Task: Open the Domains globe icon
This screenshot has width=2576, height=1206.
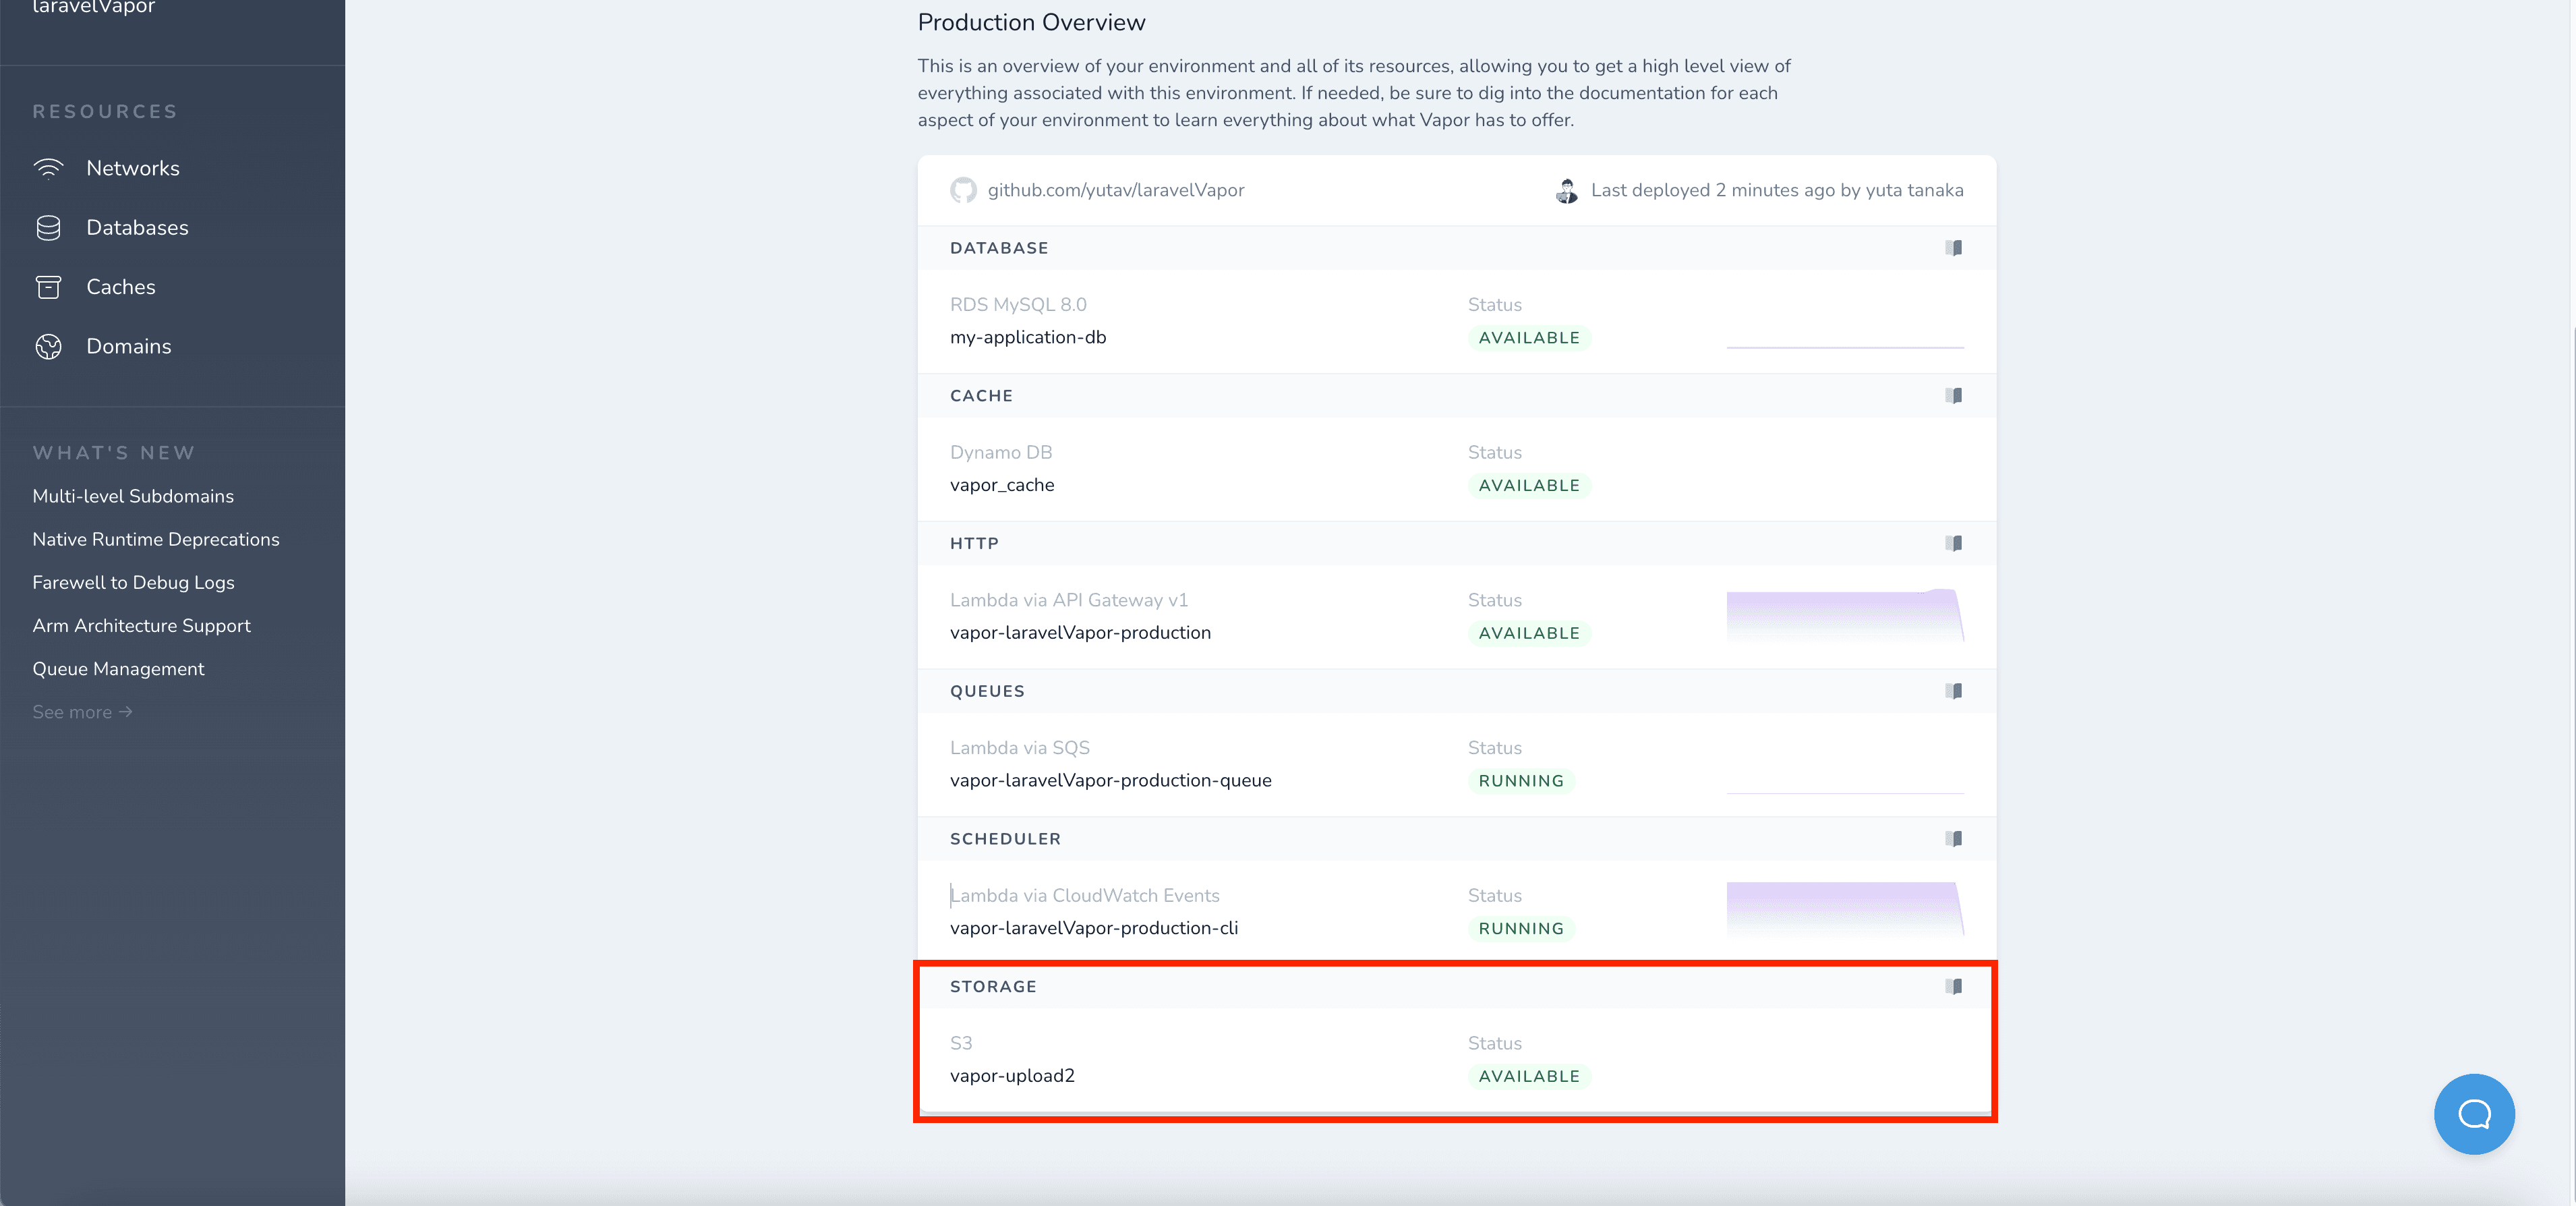Action: coord(48,346)
